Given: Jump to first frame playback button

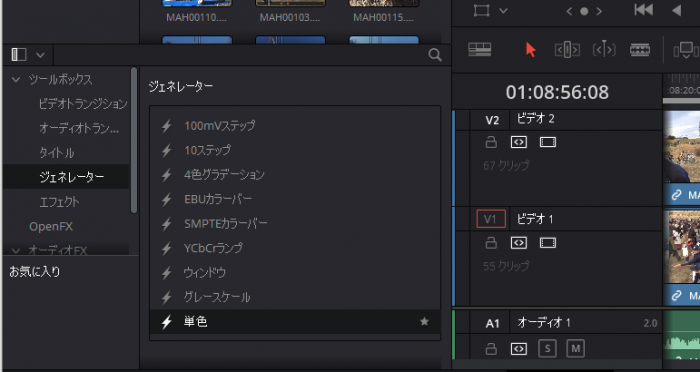Looking at the screenshot, I should [643, 10].
